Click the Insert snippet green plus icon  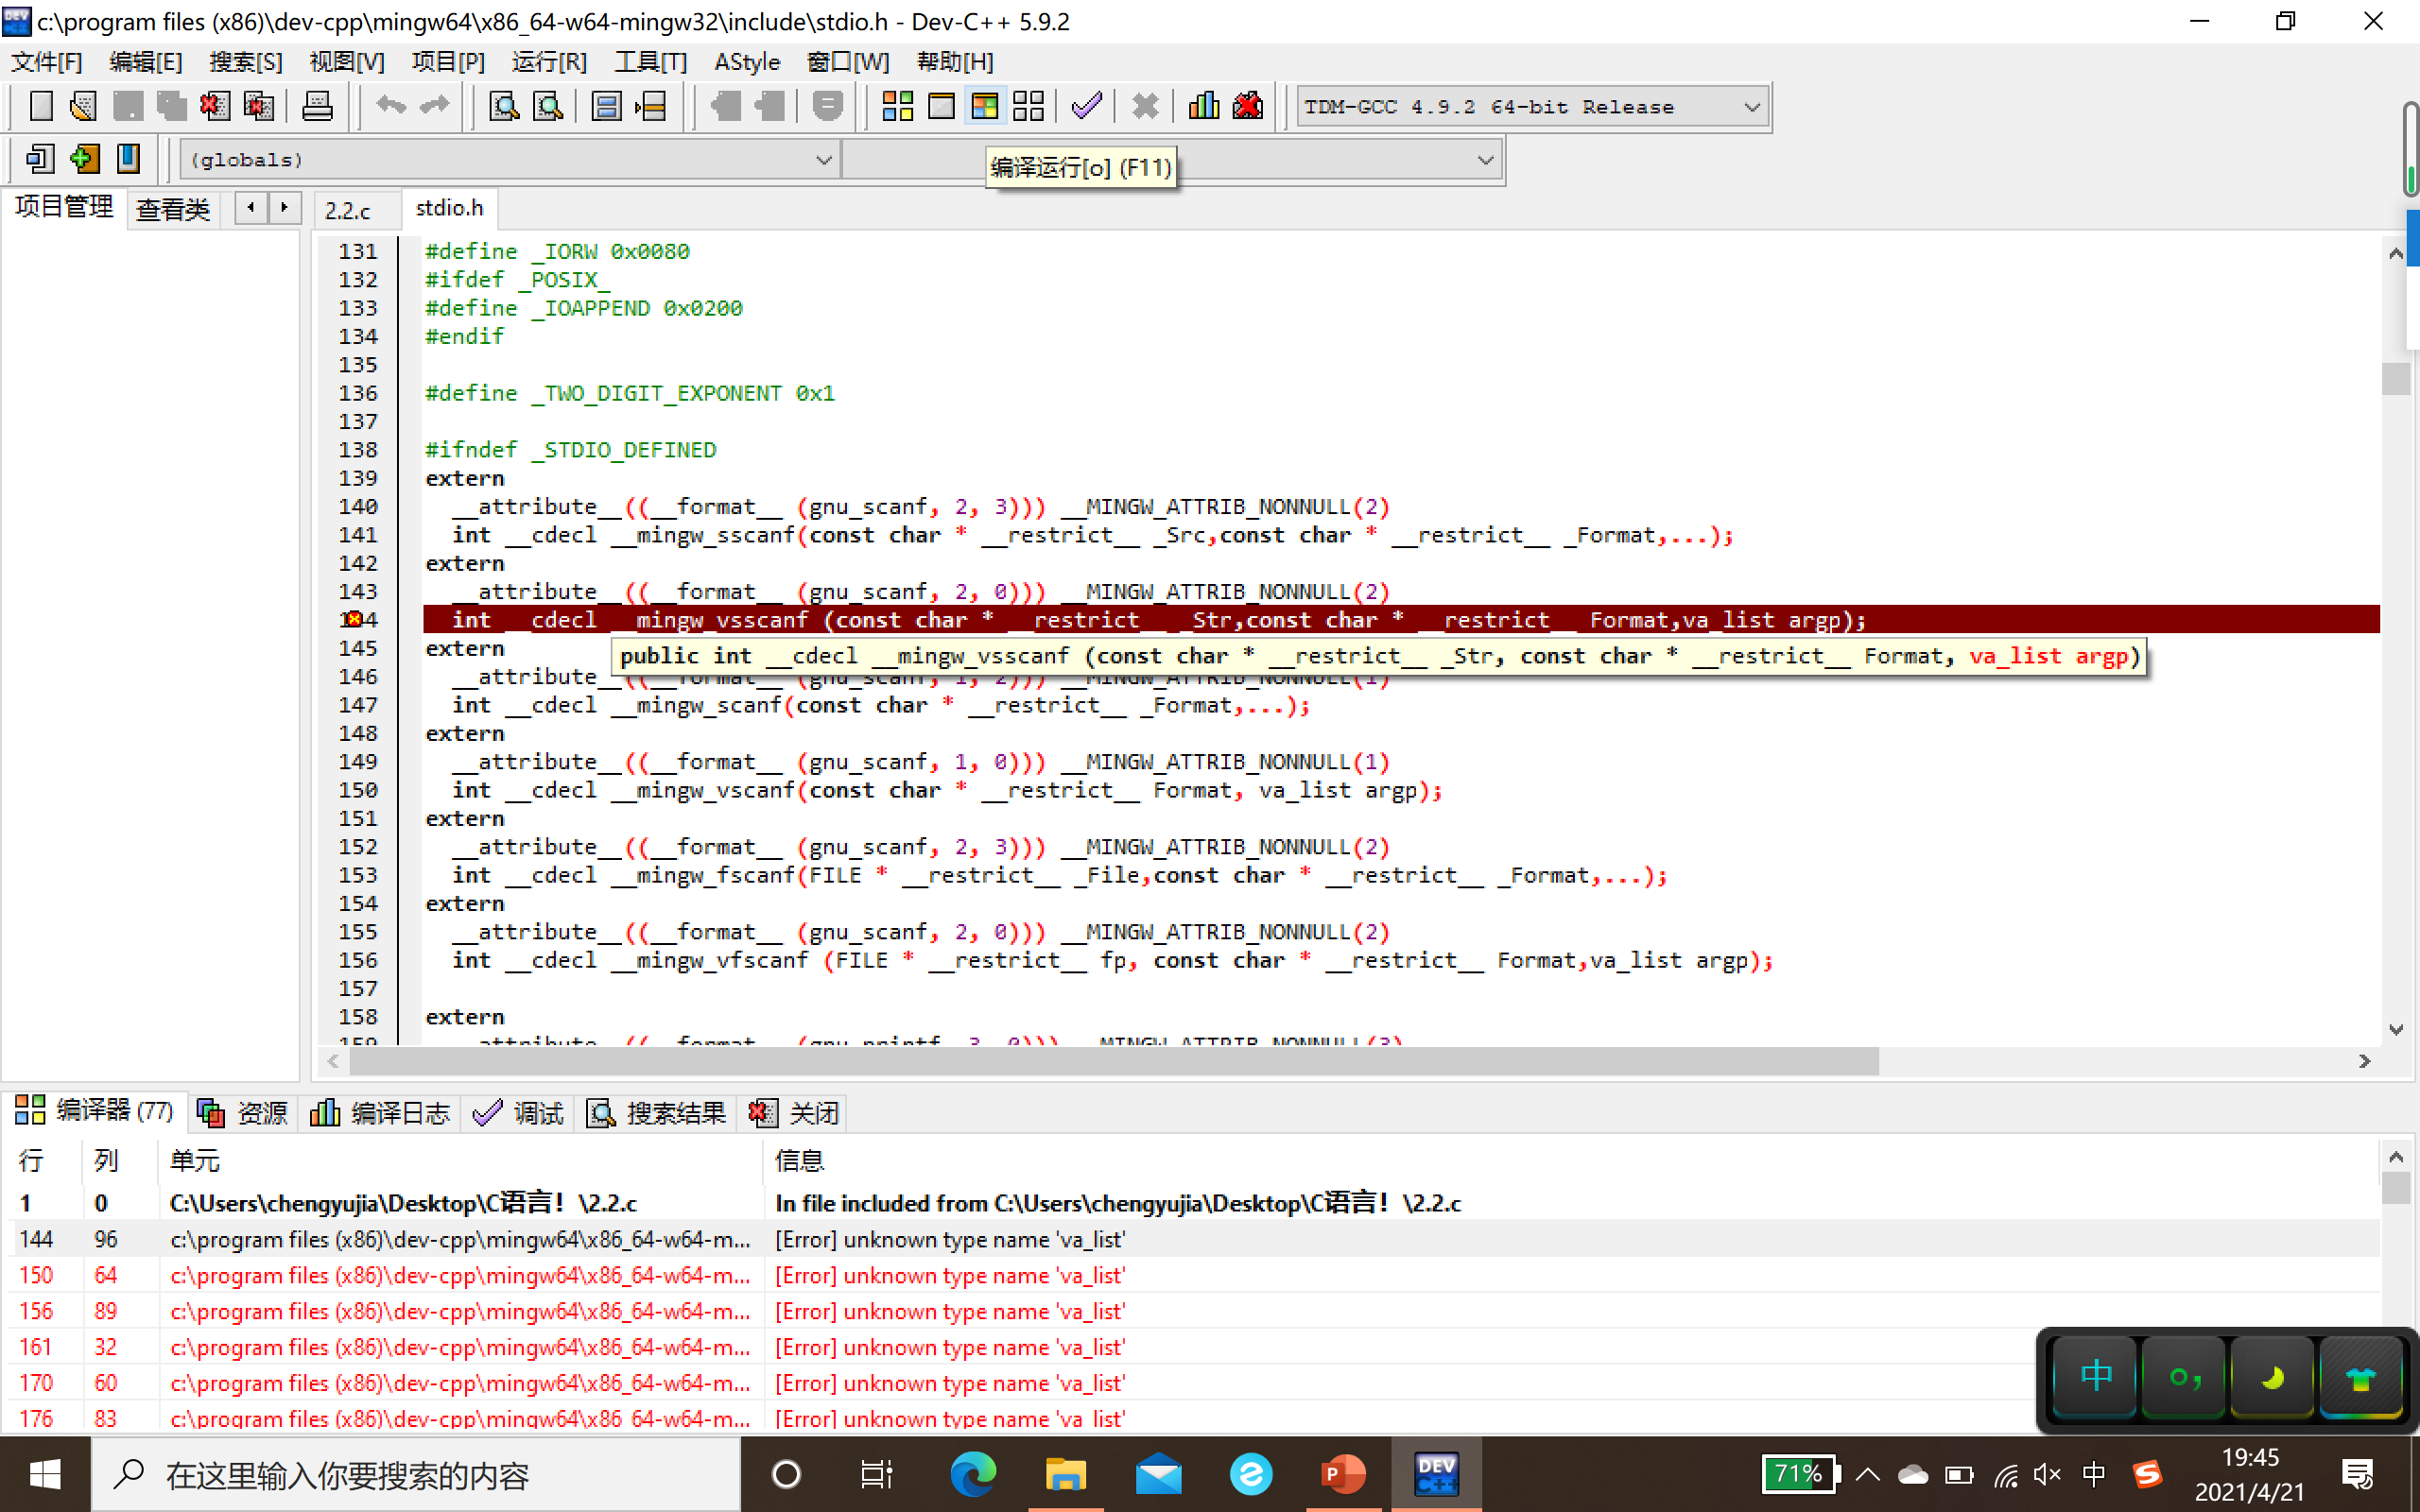point(85,158)
